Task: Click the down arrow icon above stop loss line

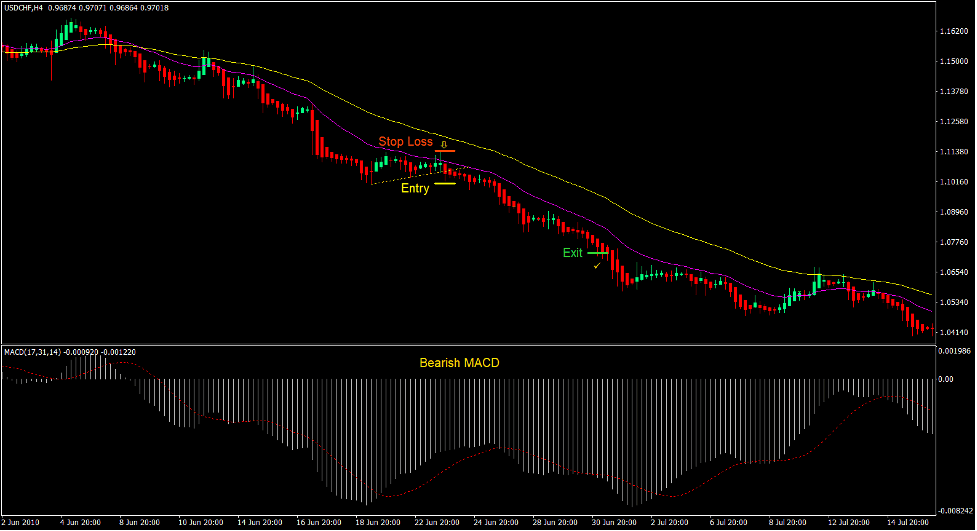Action: point(444,143)
